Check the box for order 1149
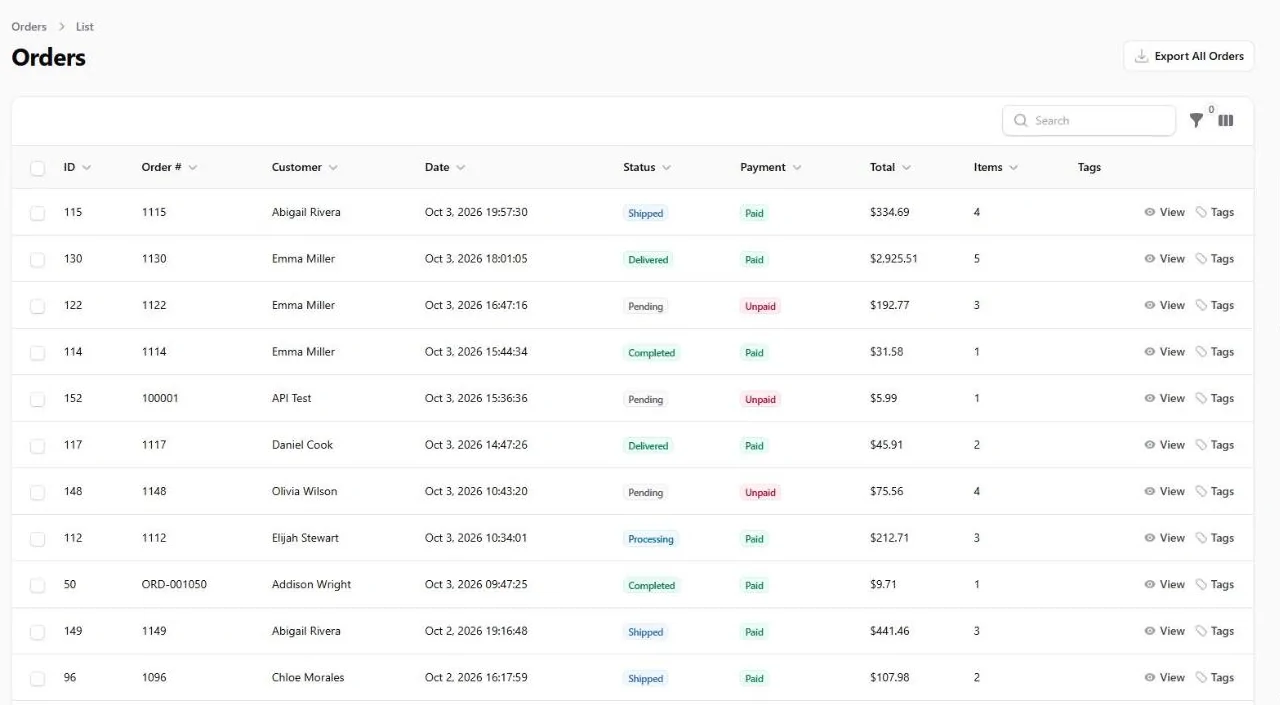 (x=37, y=632)
